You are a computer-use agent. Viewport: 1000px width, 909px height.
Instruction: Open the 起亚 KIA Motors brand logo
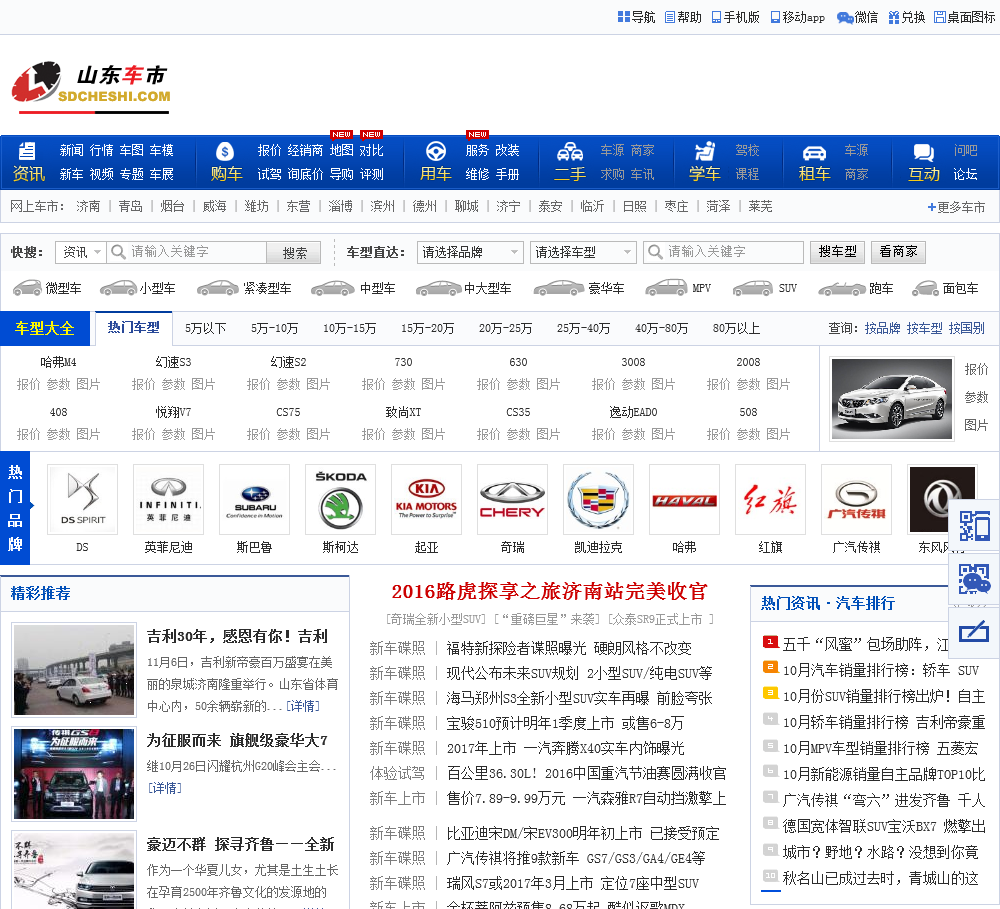pos(427,499)
